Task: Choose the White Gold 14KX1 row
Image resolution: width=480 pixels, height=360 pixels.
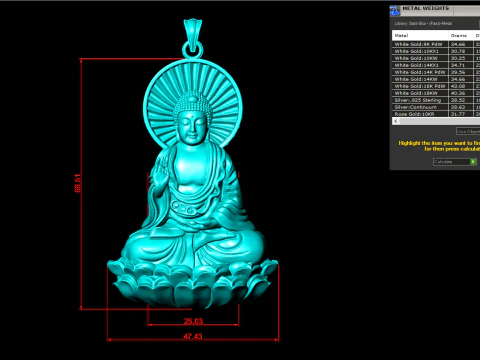Action: [x=436, y=65]
